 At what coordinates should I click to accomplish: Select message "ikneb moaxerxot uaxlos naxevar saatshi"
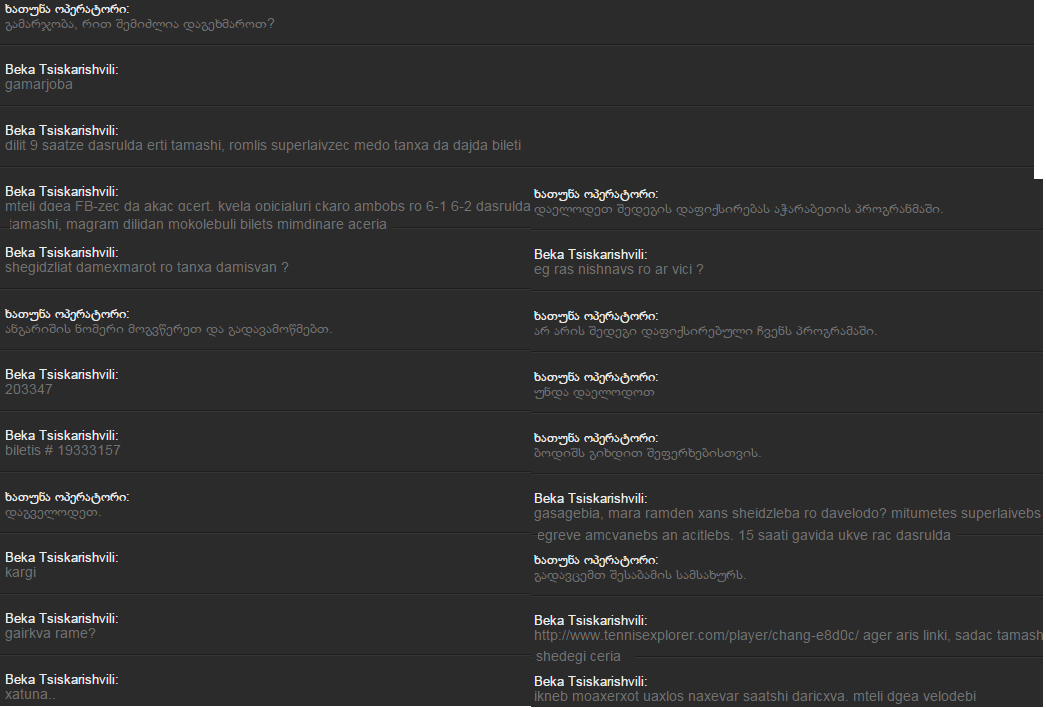pyautogui.click(x=755, y=697)
